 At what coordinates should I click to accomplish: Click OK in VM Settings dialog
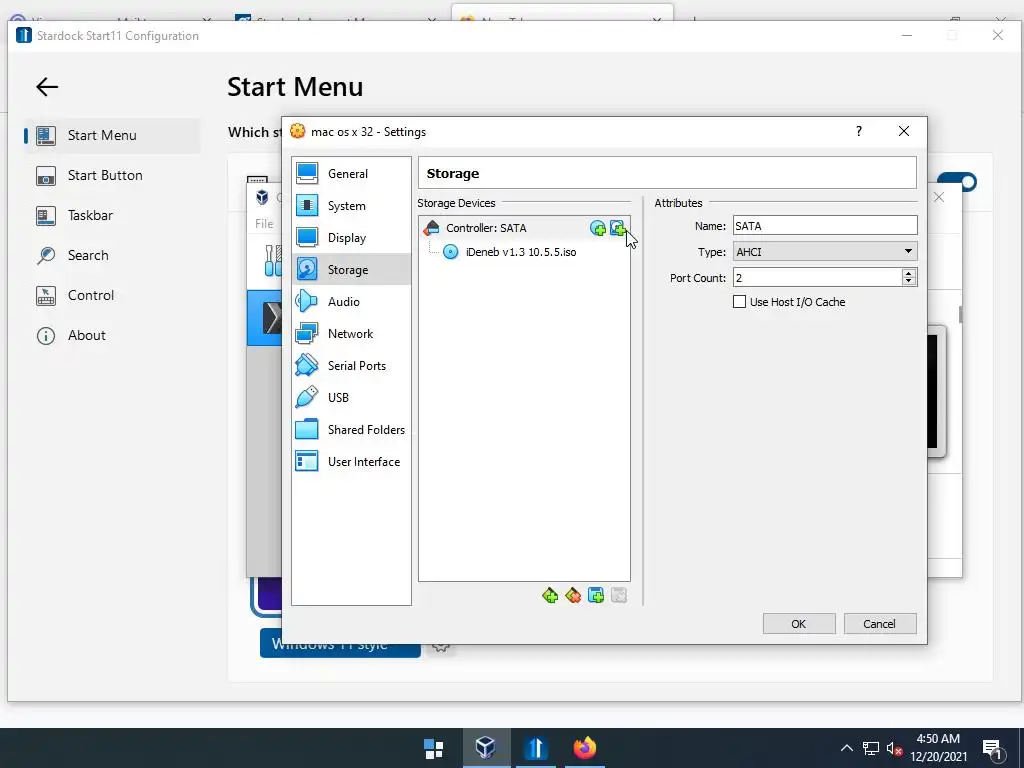pyautogui.click(x=799, y=624)
